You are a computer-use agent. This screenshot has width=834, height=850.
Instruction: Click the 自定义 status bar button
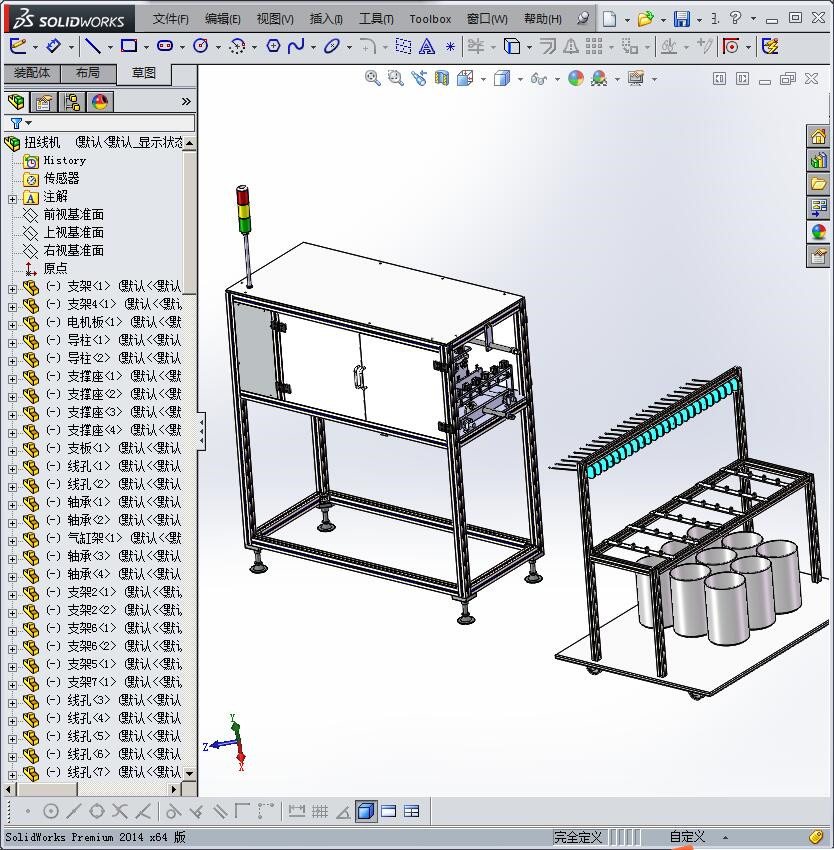pyautogui.click(x=687, y=837)
